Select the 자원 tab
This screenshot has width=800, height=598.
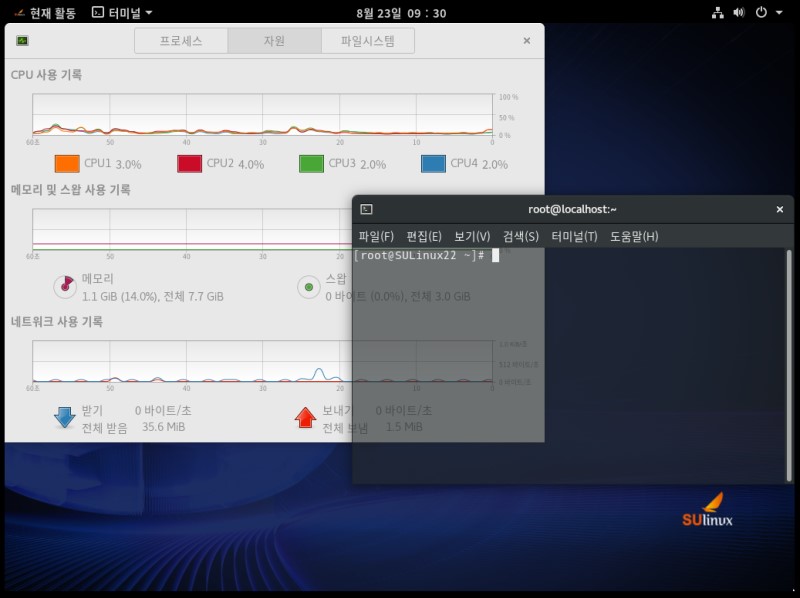(x=274, y=41)
